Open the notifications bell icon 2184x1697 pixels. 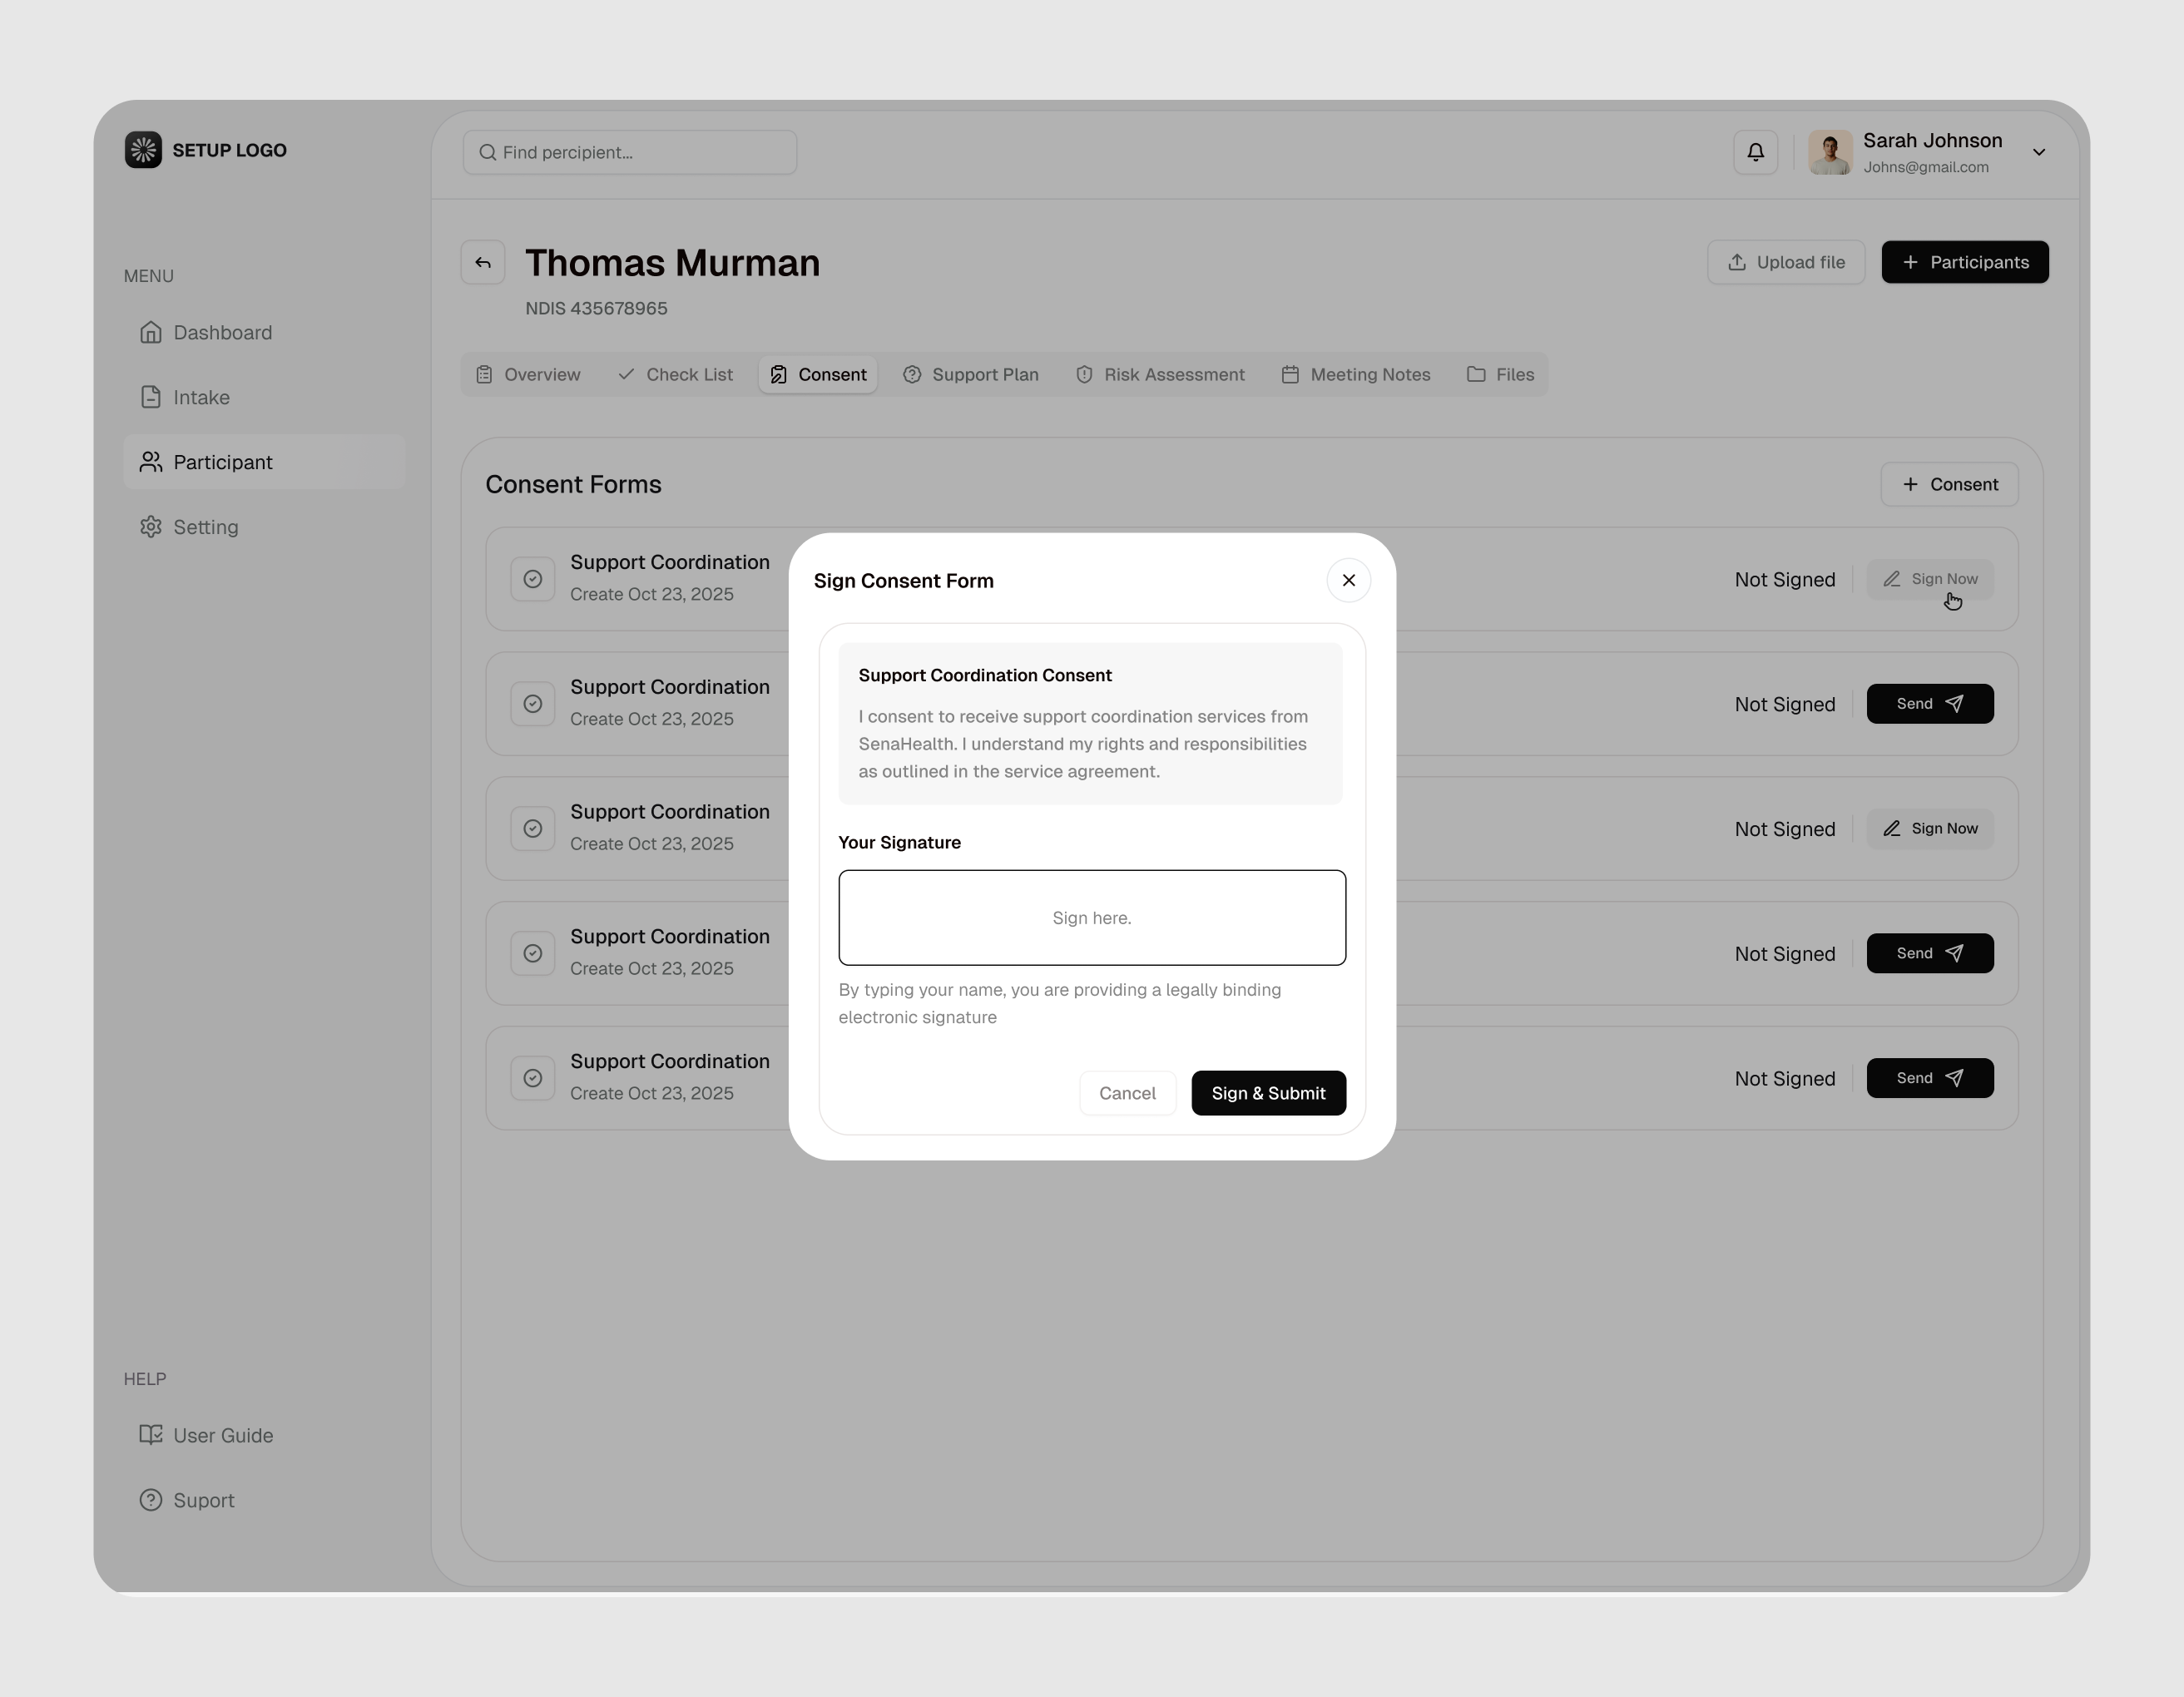tap(1755, 152)
